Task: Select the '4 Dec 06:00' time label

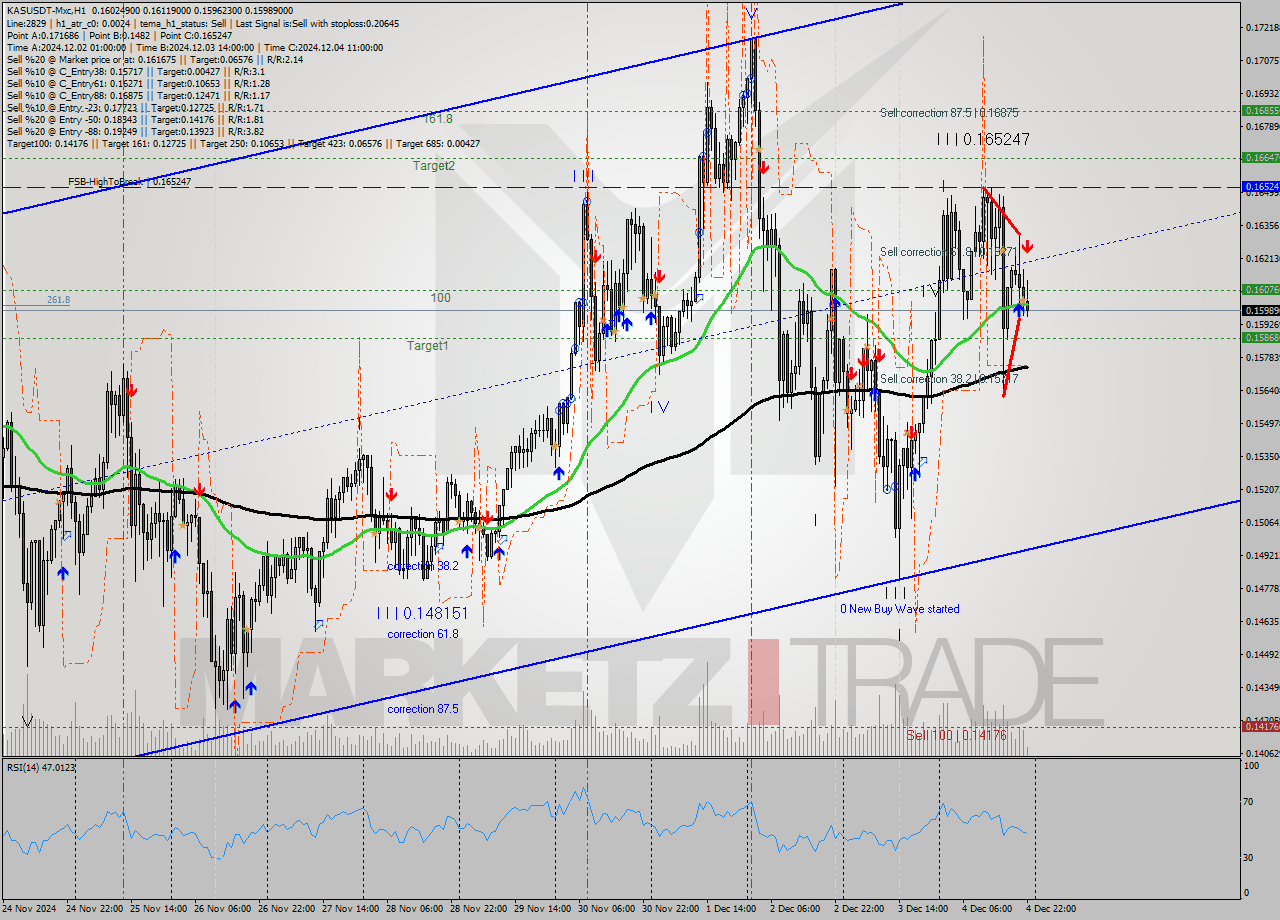Action: [x=989, y=909]
